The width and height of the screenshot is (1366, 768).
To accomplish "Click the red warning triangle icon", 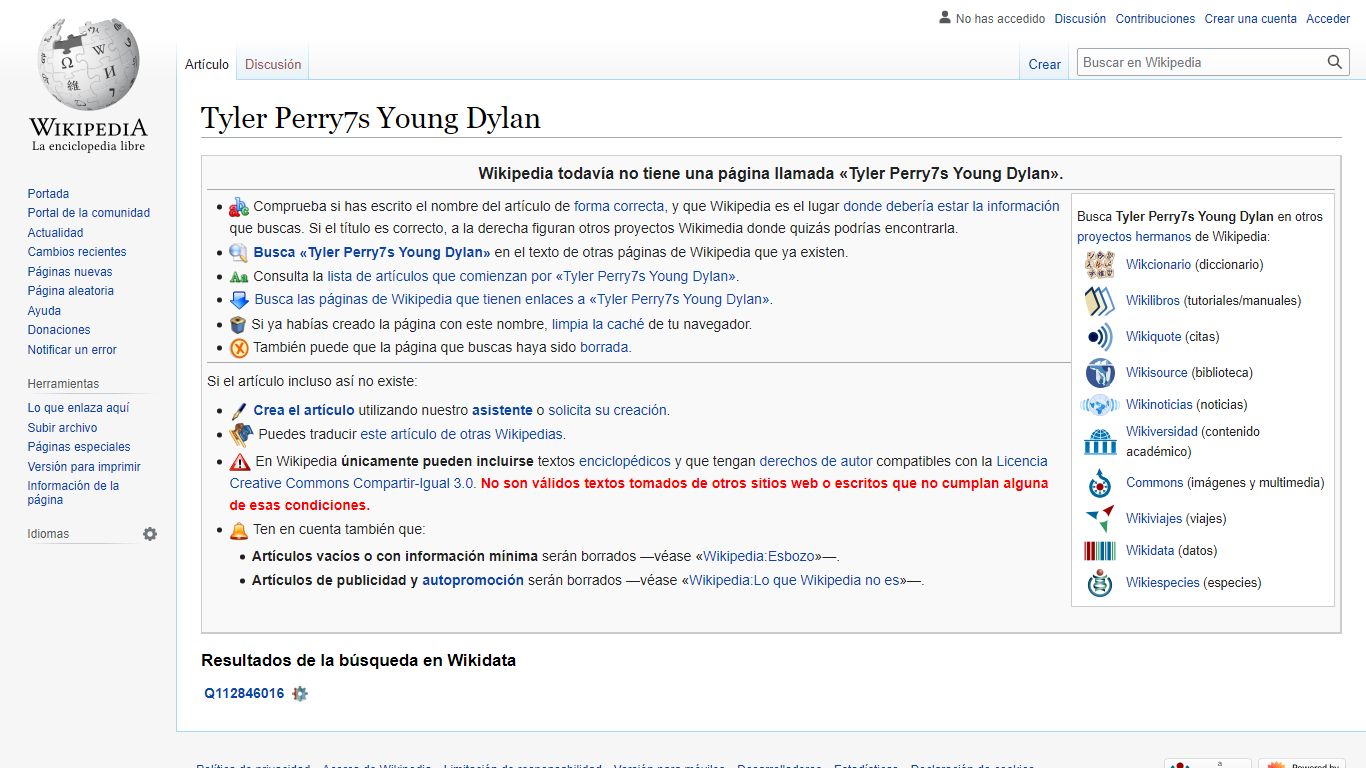I will point(240,462).
